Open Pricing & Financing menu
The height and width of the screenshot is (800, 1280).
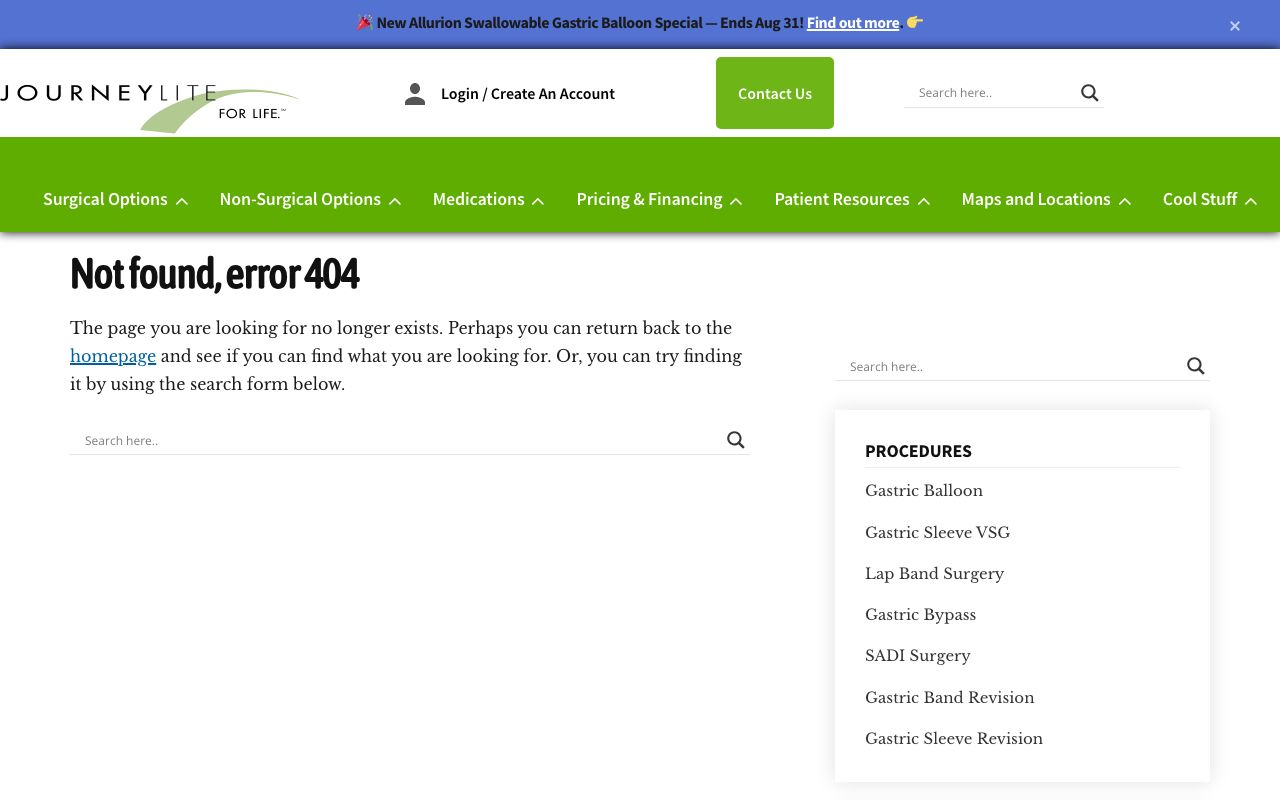tap(659, 199)
